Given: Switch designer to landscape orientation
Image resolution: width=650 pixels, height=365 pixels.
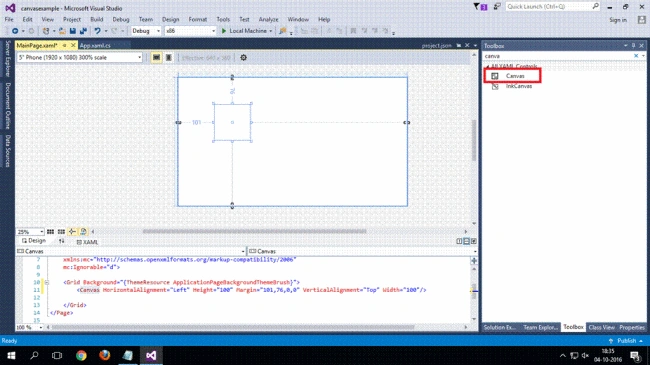Looking at the screenshot, I should [x=156, y=58].
